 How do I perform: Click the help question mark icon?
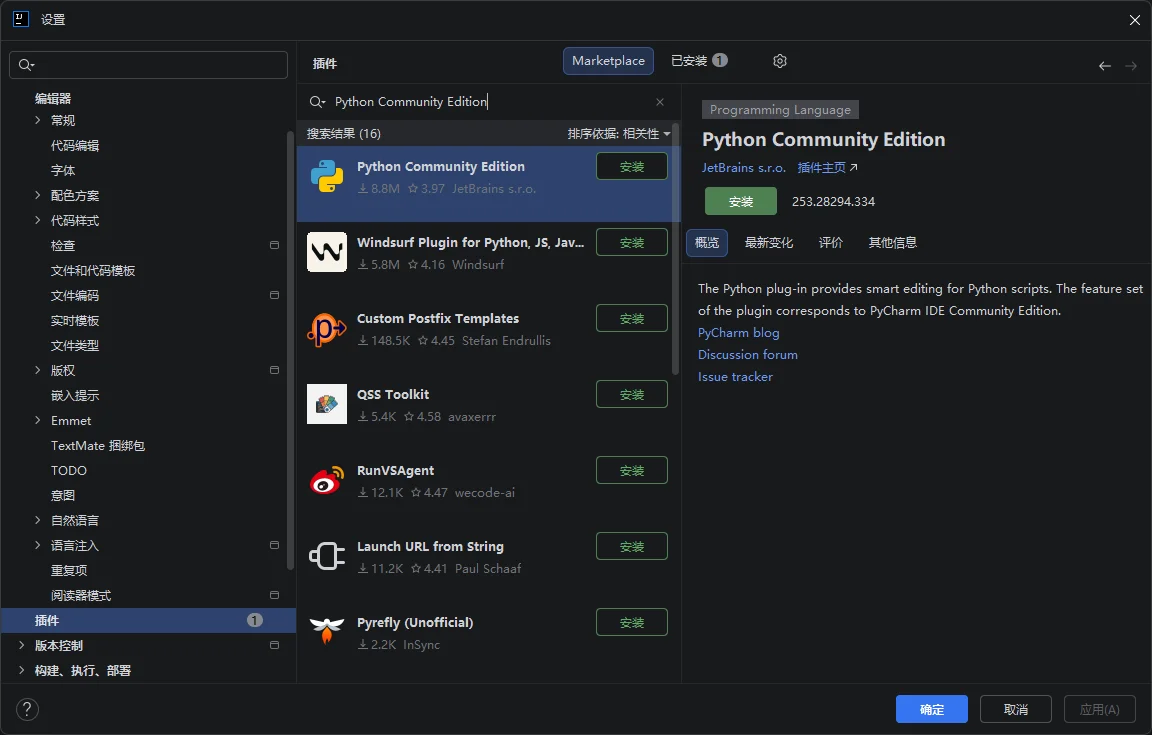click(28, 709)
